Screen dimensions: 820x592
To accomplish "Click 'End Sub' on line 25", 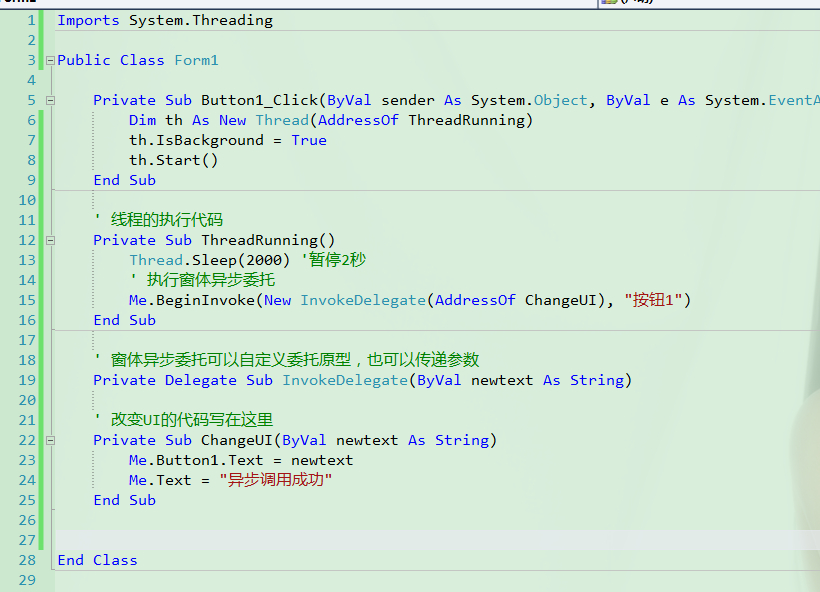I will (124, 500).
